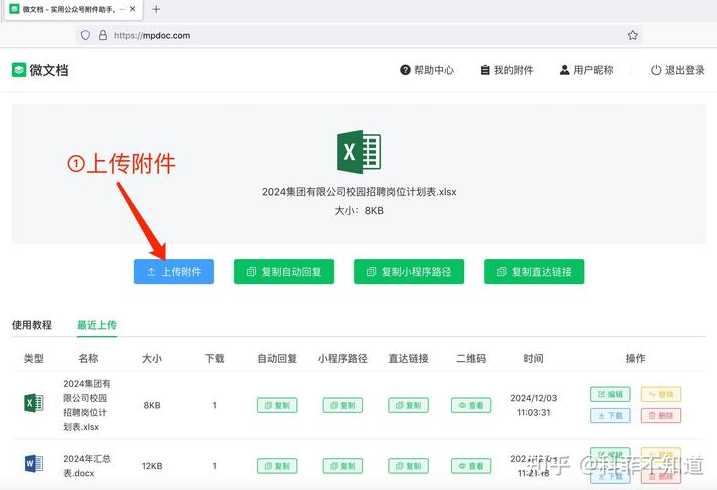Viewport: 717px width, 490px height.
Task: Click red 删除 button in the xlsx row
Action: [661, 415]
